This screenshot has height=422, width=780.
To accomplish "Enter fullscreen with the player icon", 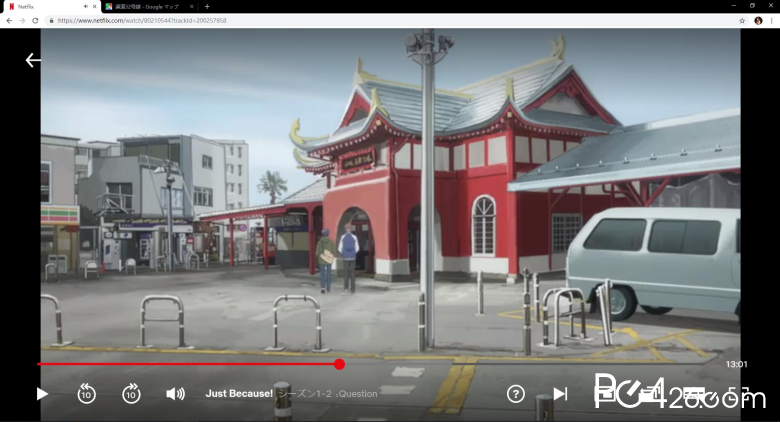I will [737, 394].
